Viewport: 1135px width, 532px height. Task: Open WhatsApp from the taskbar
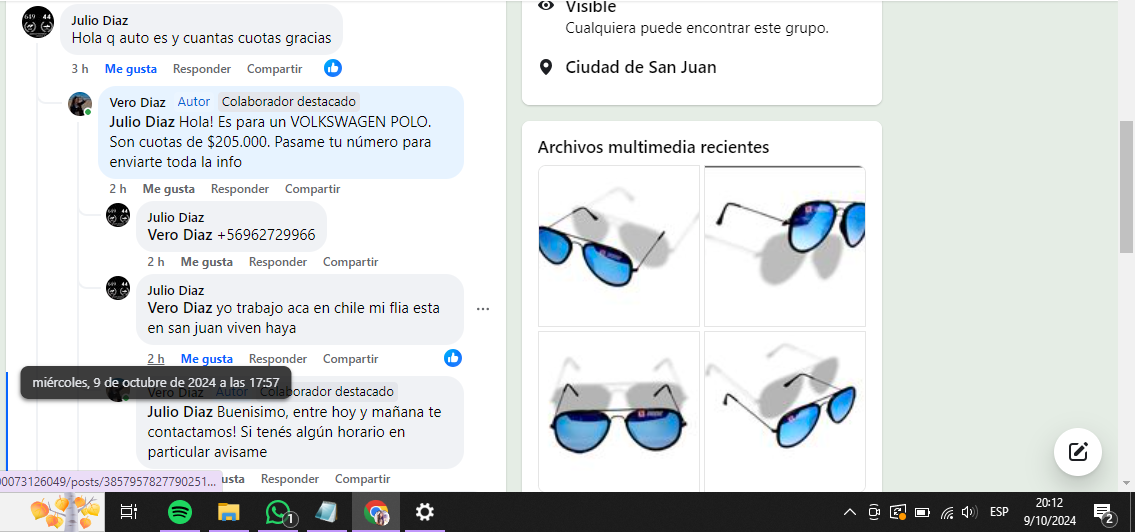pos(278,512)
